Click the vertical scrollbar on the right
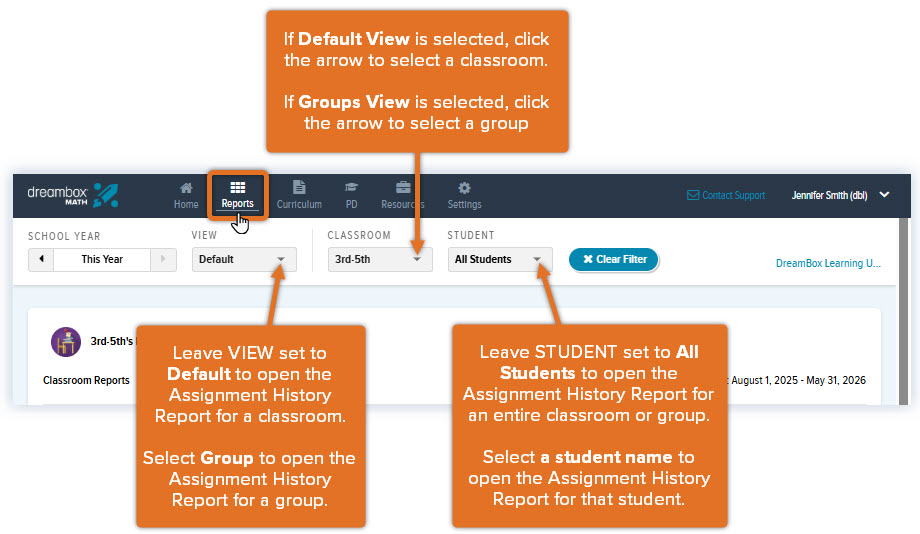 click(x=904, y=311)
